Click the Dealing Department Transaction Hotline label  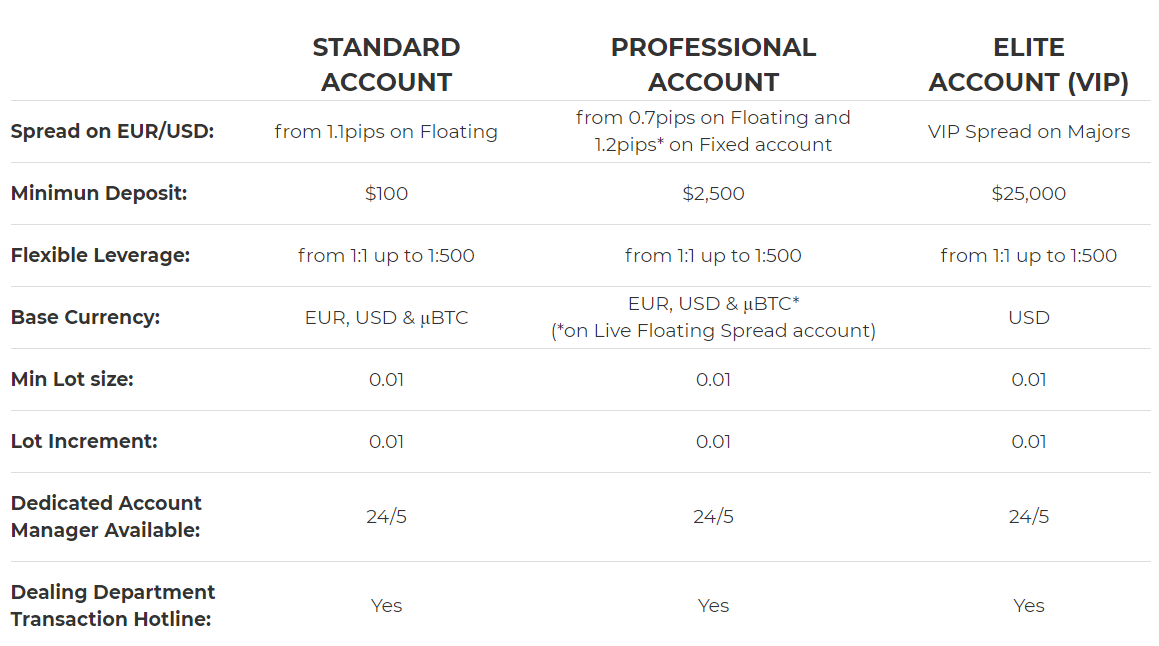tap(112, 605)
